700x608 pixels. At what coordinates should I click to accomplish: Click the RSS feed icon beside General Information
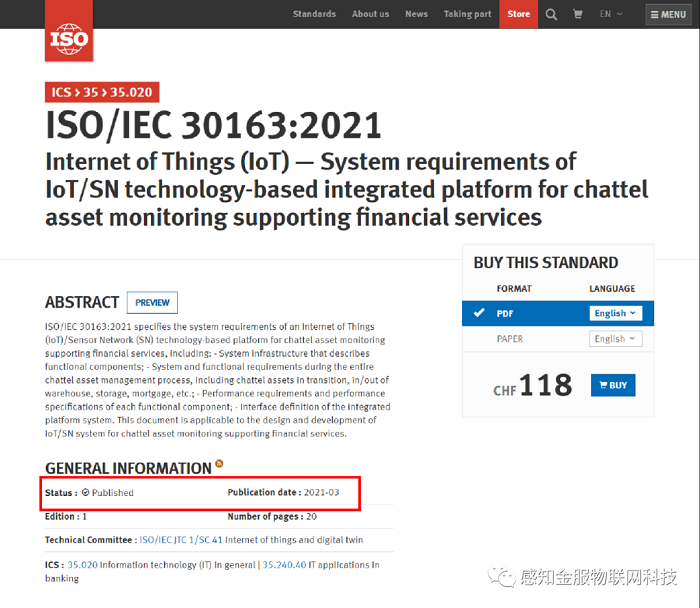(x=219, y=465)
